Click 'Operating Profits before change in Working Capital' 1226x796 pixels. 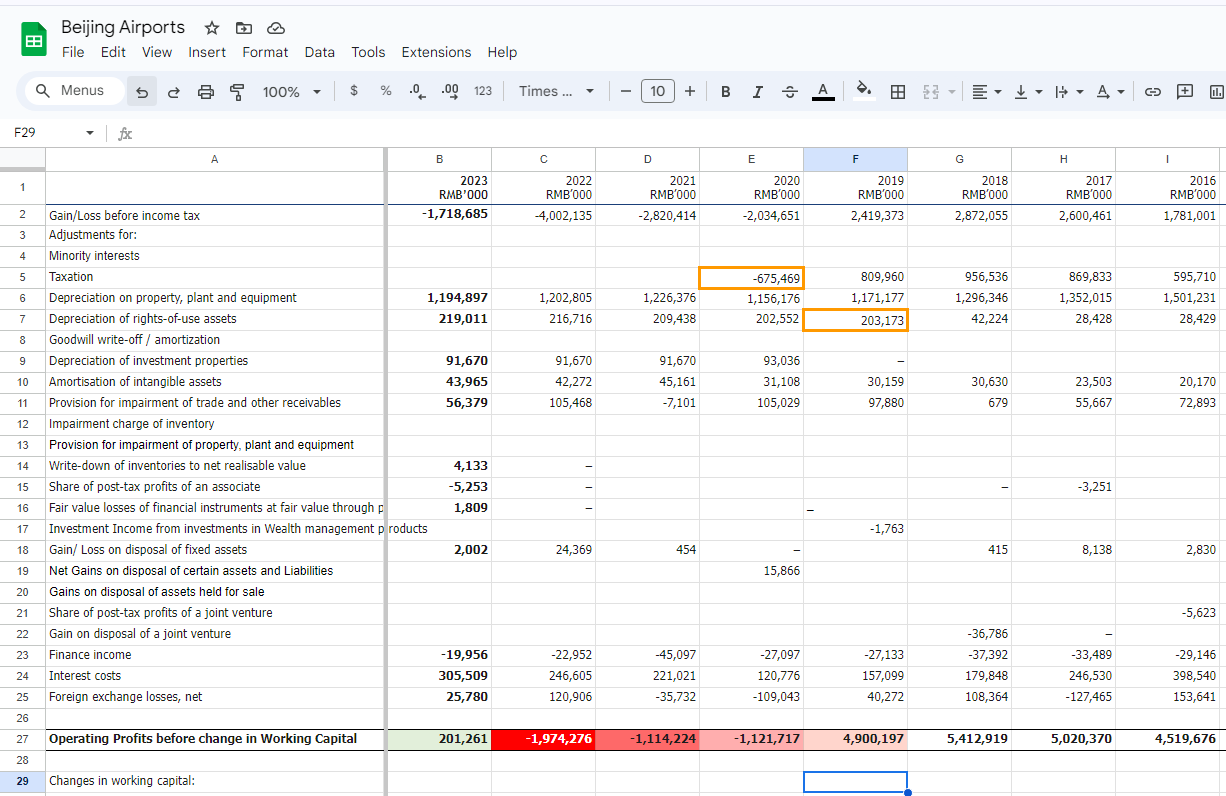tap(203, 739)
